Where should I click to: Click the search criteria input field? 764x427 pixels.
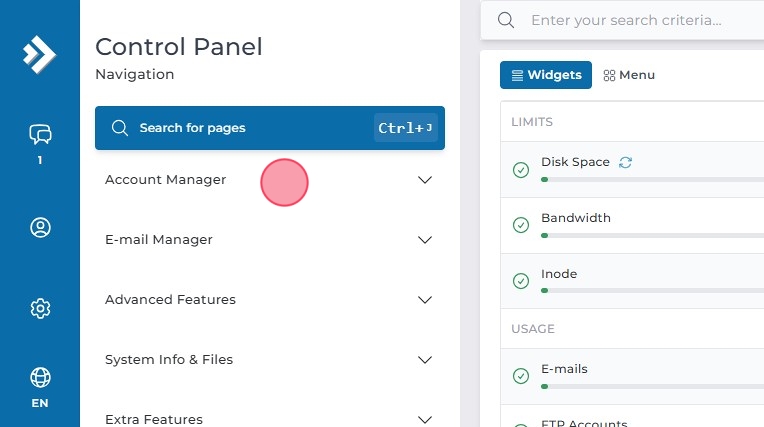click(x=640, y=20)
